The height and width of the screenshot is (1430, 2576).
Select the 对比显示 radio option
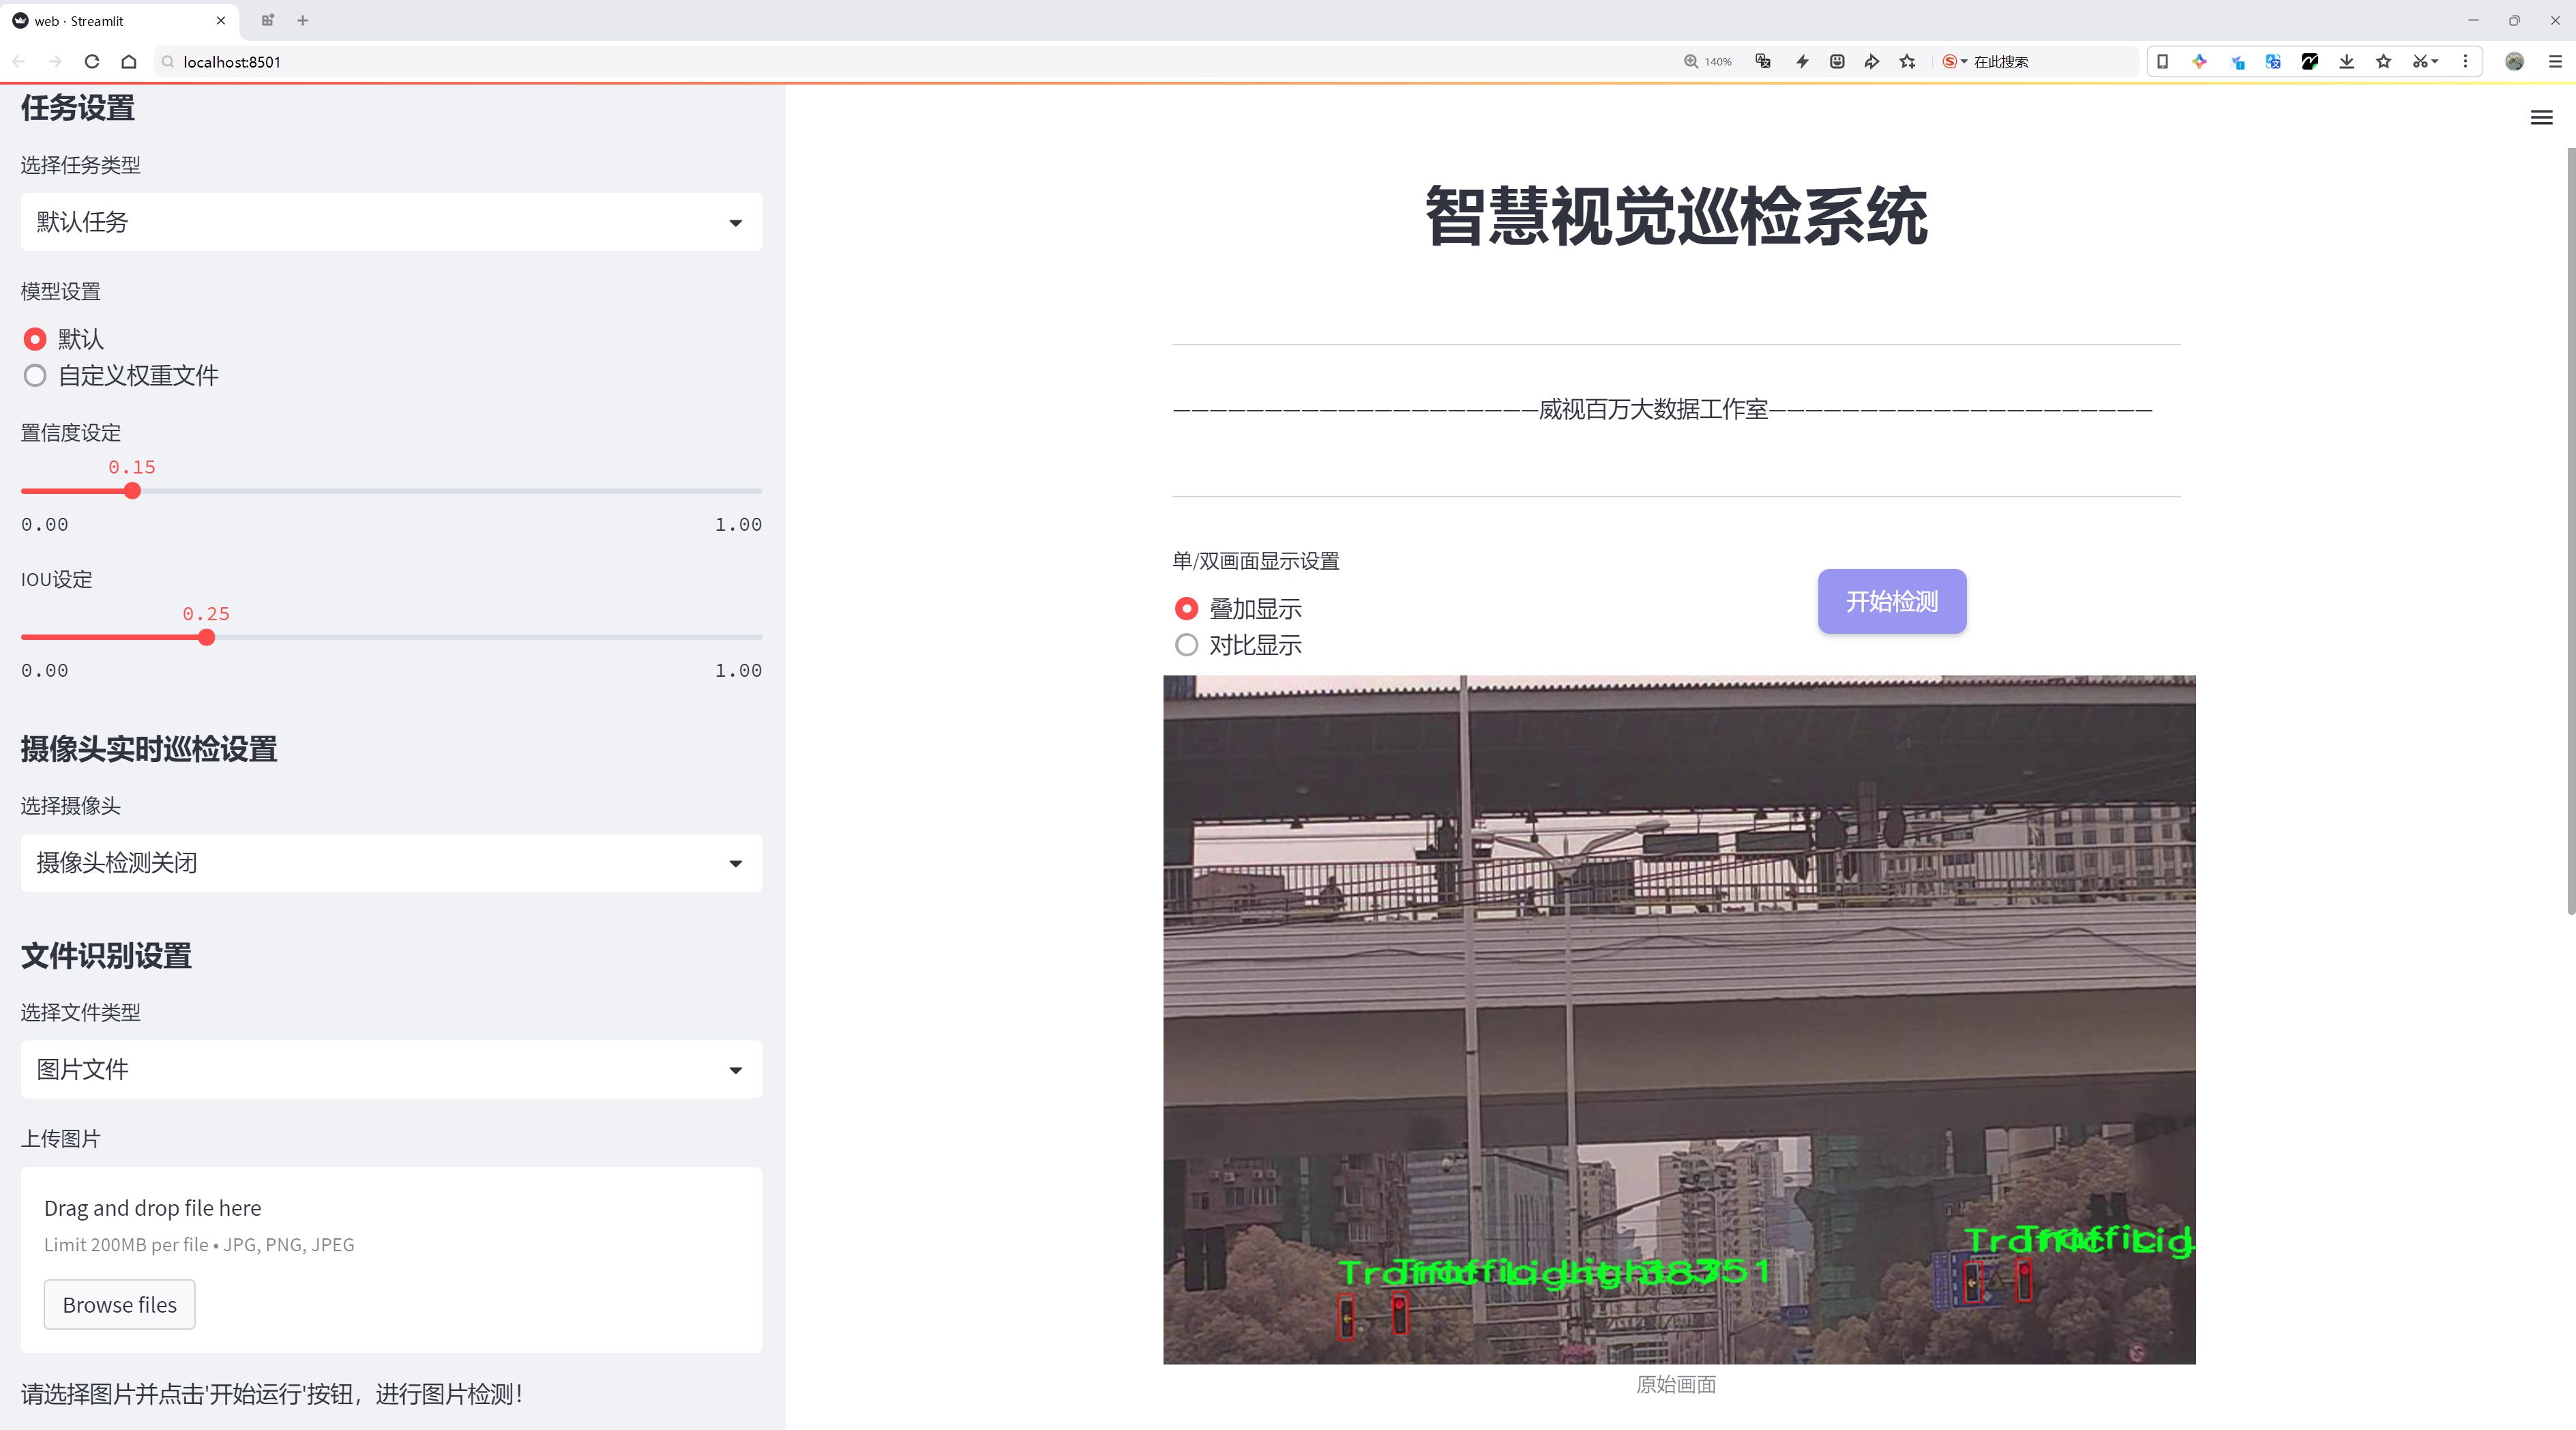(1186, 645)
